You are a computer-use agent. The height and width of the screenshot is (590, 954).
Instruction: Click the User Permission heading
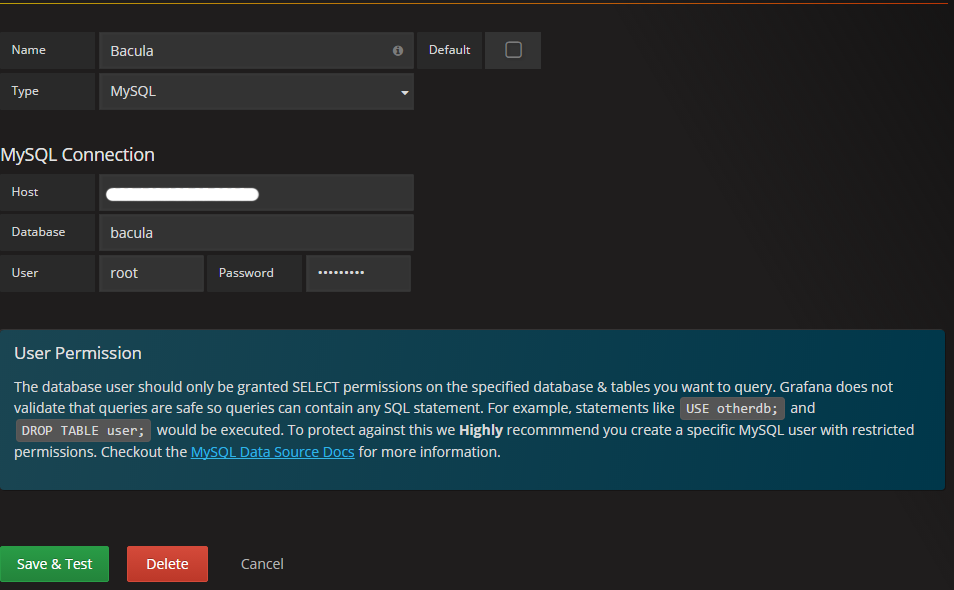pos(78,353)
